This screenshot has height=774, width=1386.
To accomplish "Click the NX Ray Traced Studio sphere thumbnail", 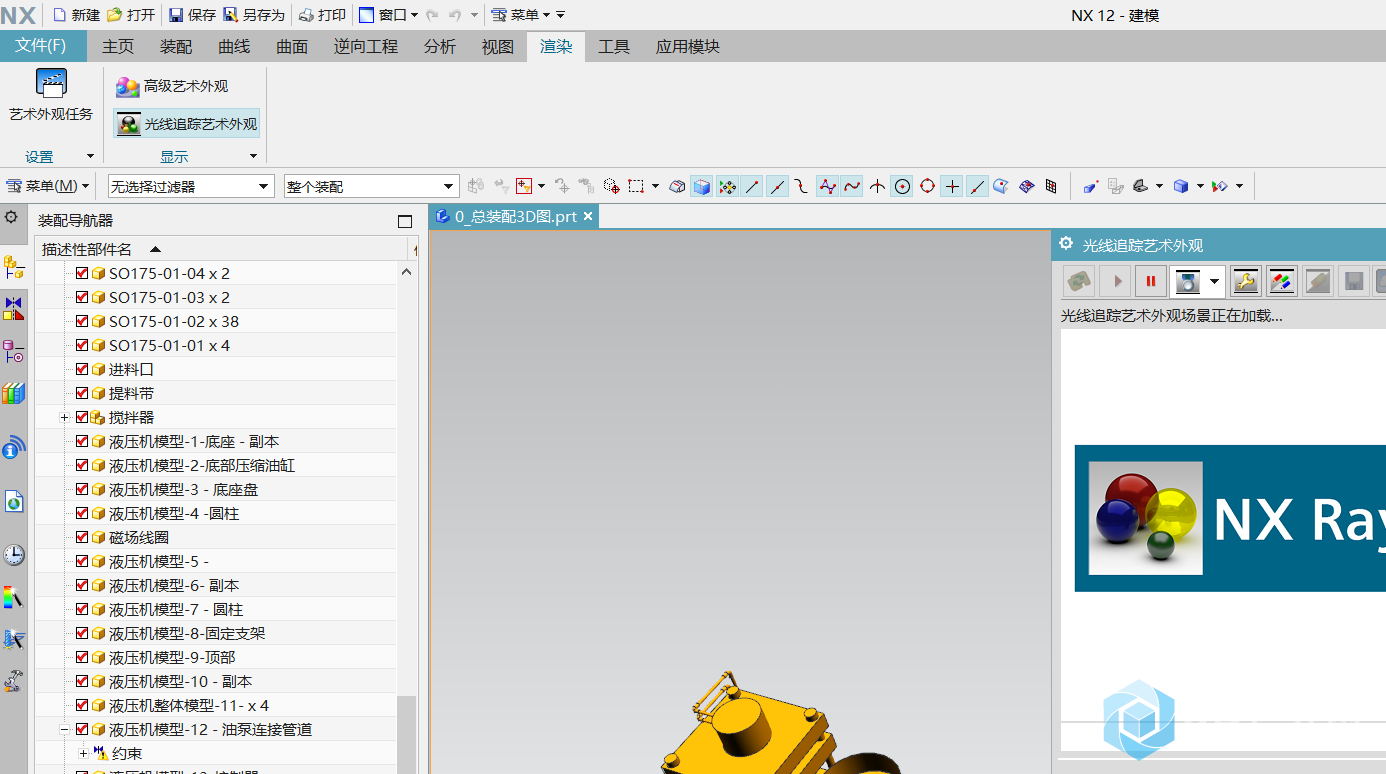I will coord(1145,518).
